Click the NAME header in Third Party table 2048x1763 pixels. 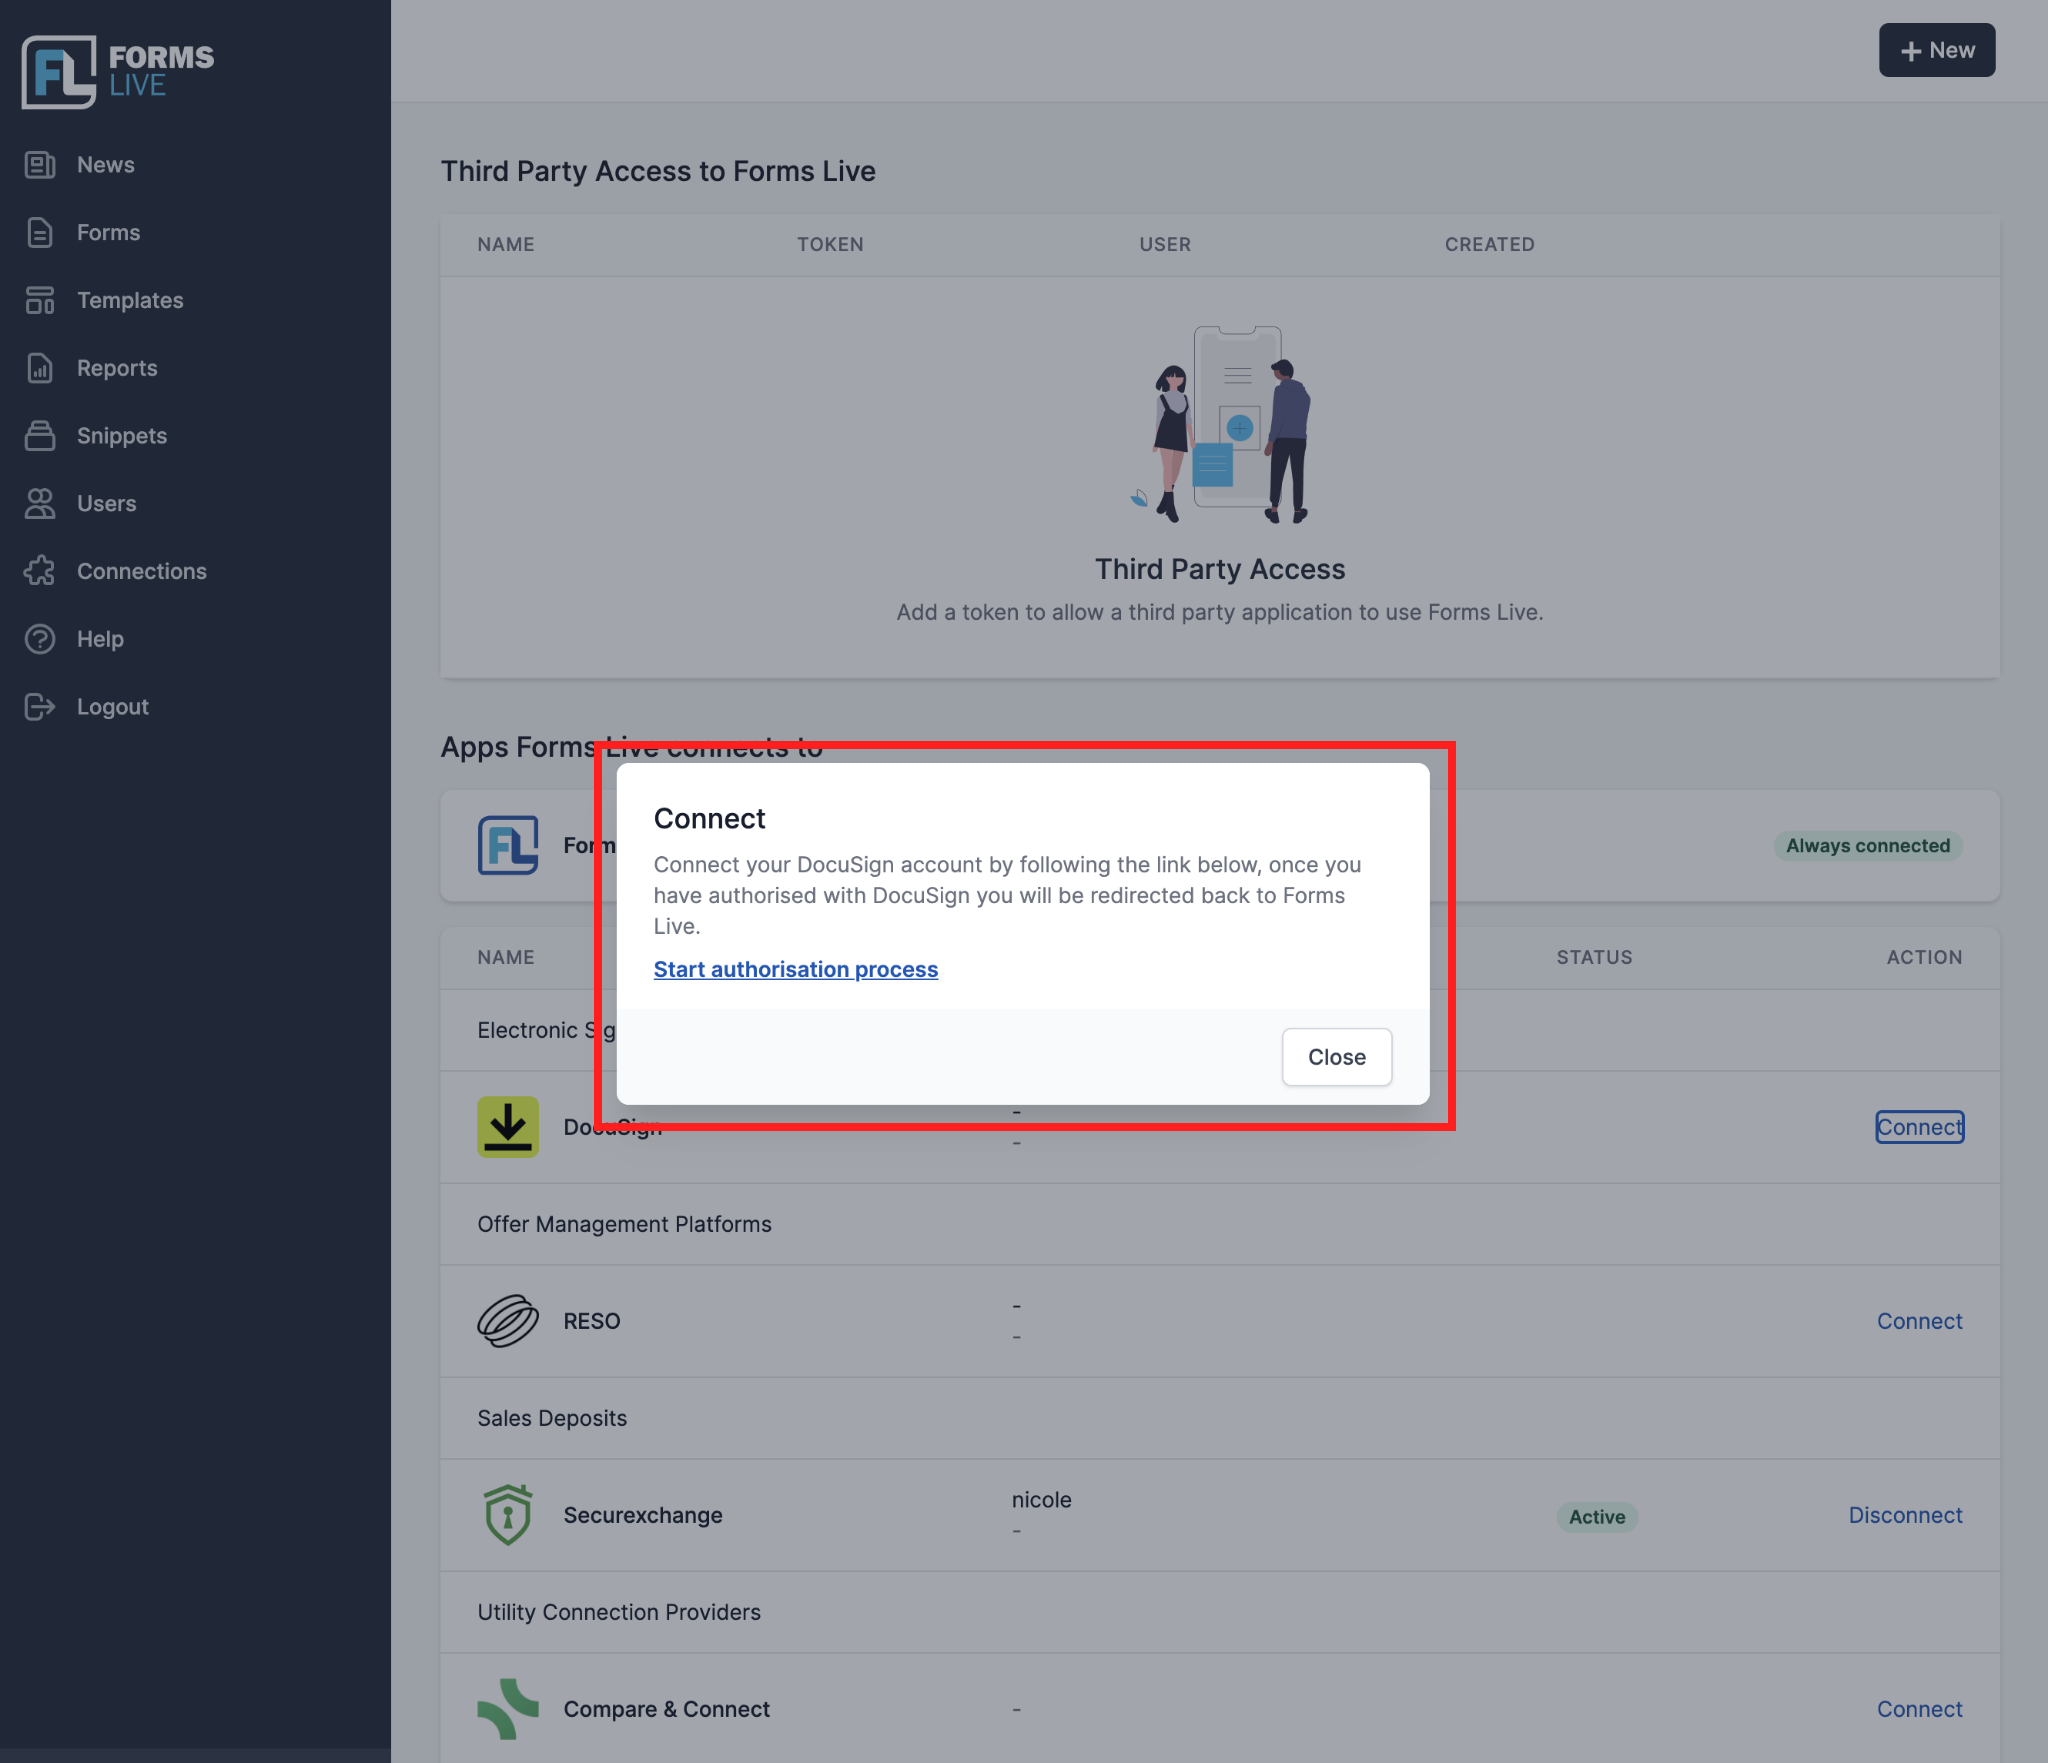coord(506,245)
